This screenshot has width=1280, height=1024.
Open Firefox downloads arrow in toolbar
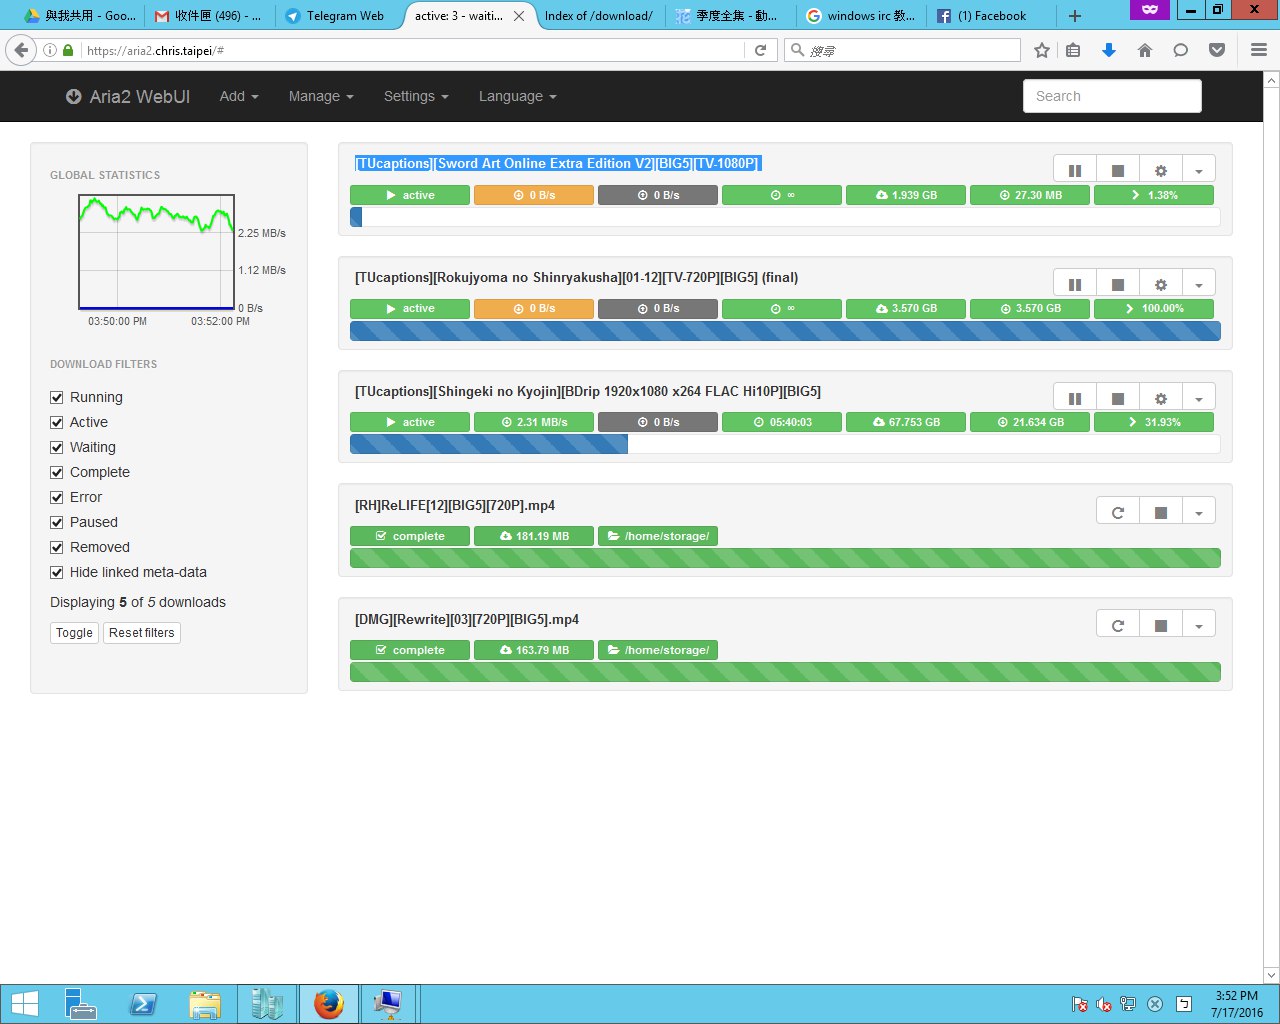1108,50
